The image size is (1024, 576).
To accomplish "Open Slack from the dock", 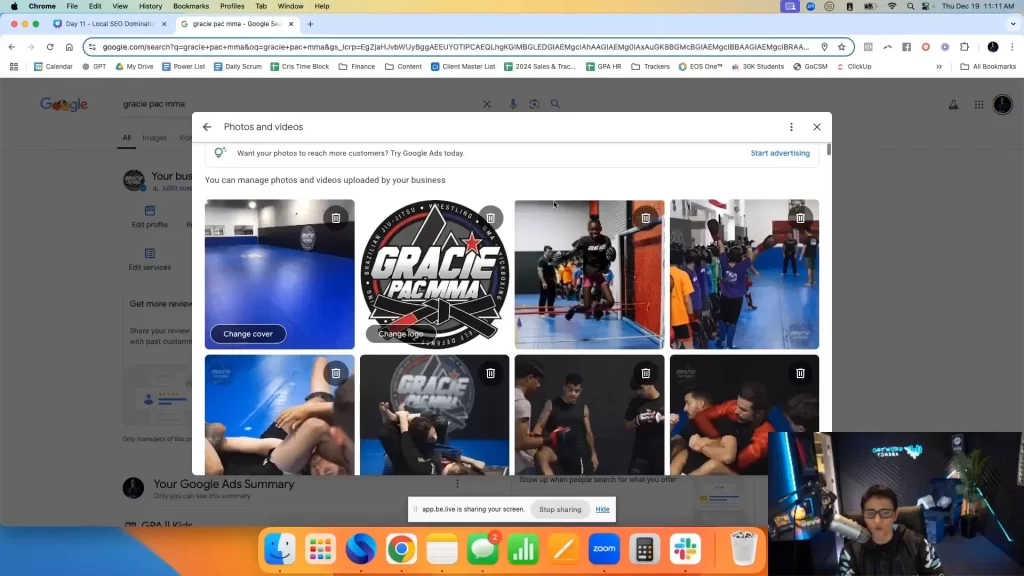I will pyautogui.click(x=685, y=549).
